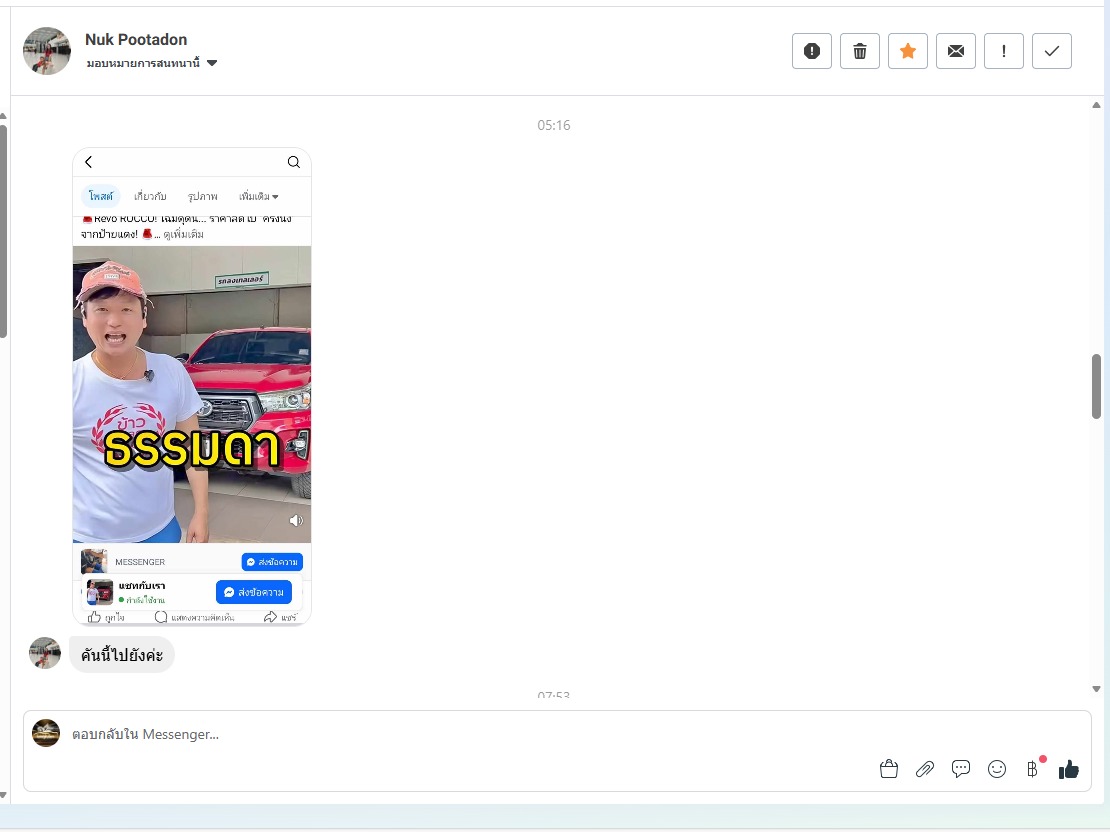The height and width of the screenshot is (832, 1110).
Task: Click the share arrow icon under post
Action: point(270,617)
